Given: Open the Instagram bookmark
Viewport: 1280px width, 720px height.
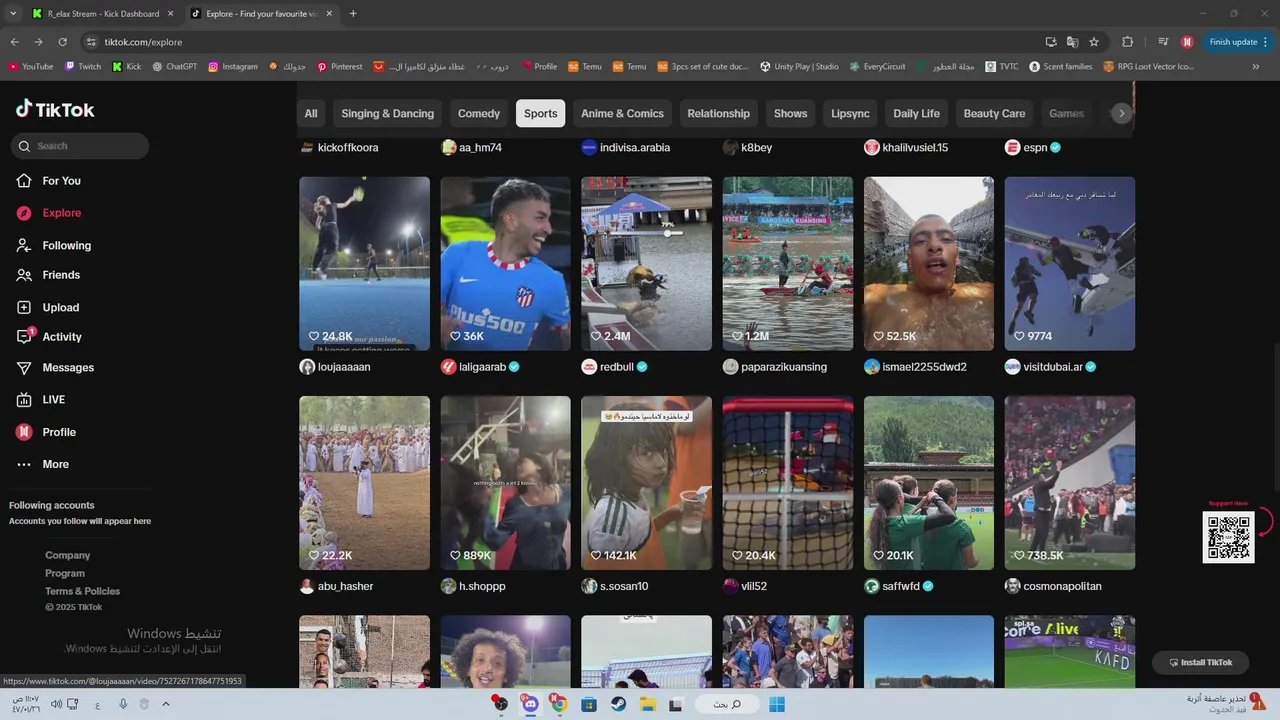Looking at the screenshot, I should (x=233, y=67).
